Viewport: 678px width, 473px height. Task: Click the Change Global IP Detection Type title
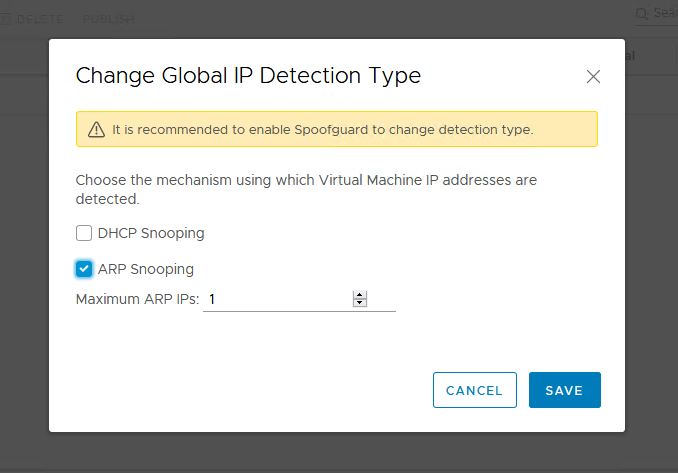click(248, 75)
